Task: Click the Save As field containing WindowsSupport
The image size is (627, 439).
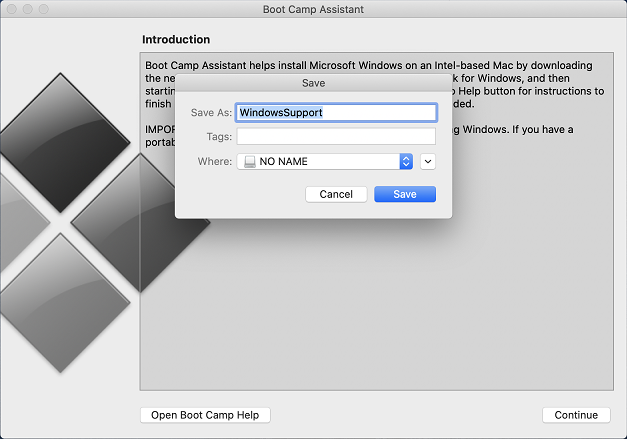Action: (x=336, y=113)
